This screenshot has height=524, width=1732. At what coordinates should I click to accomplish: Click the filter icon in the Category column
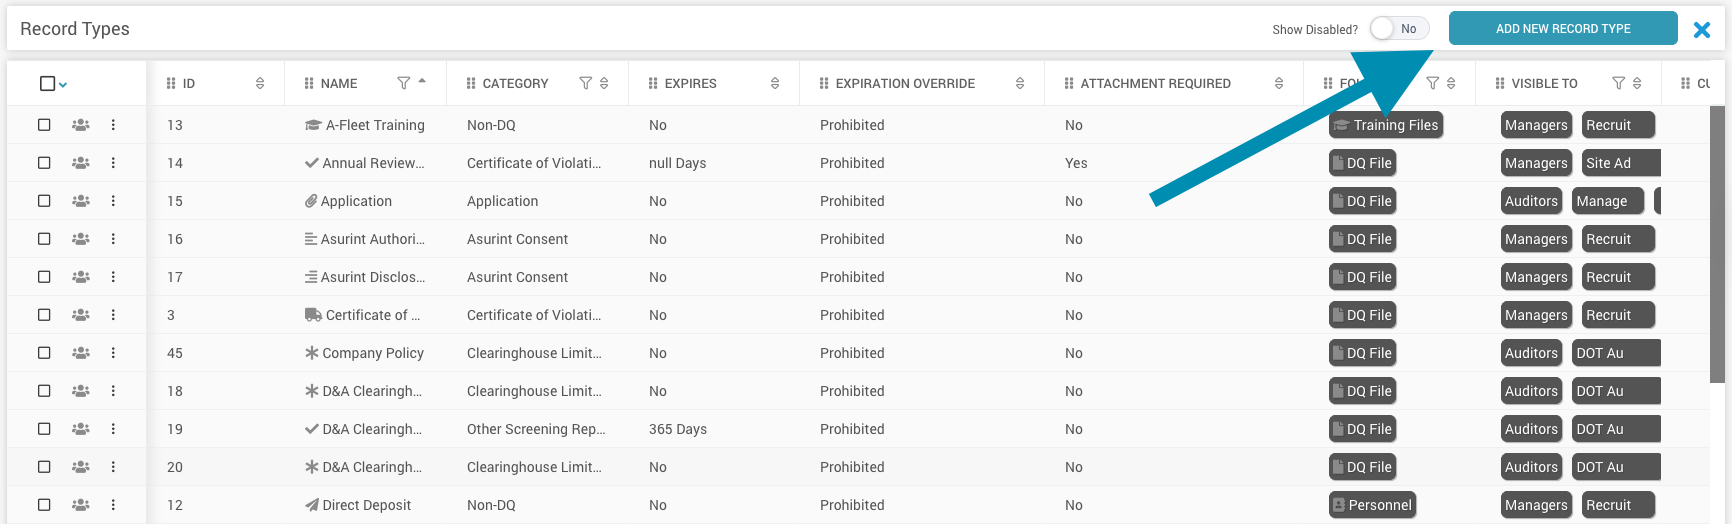coord(586,83)
